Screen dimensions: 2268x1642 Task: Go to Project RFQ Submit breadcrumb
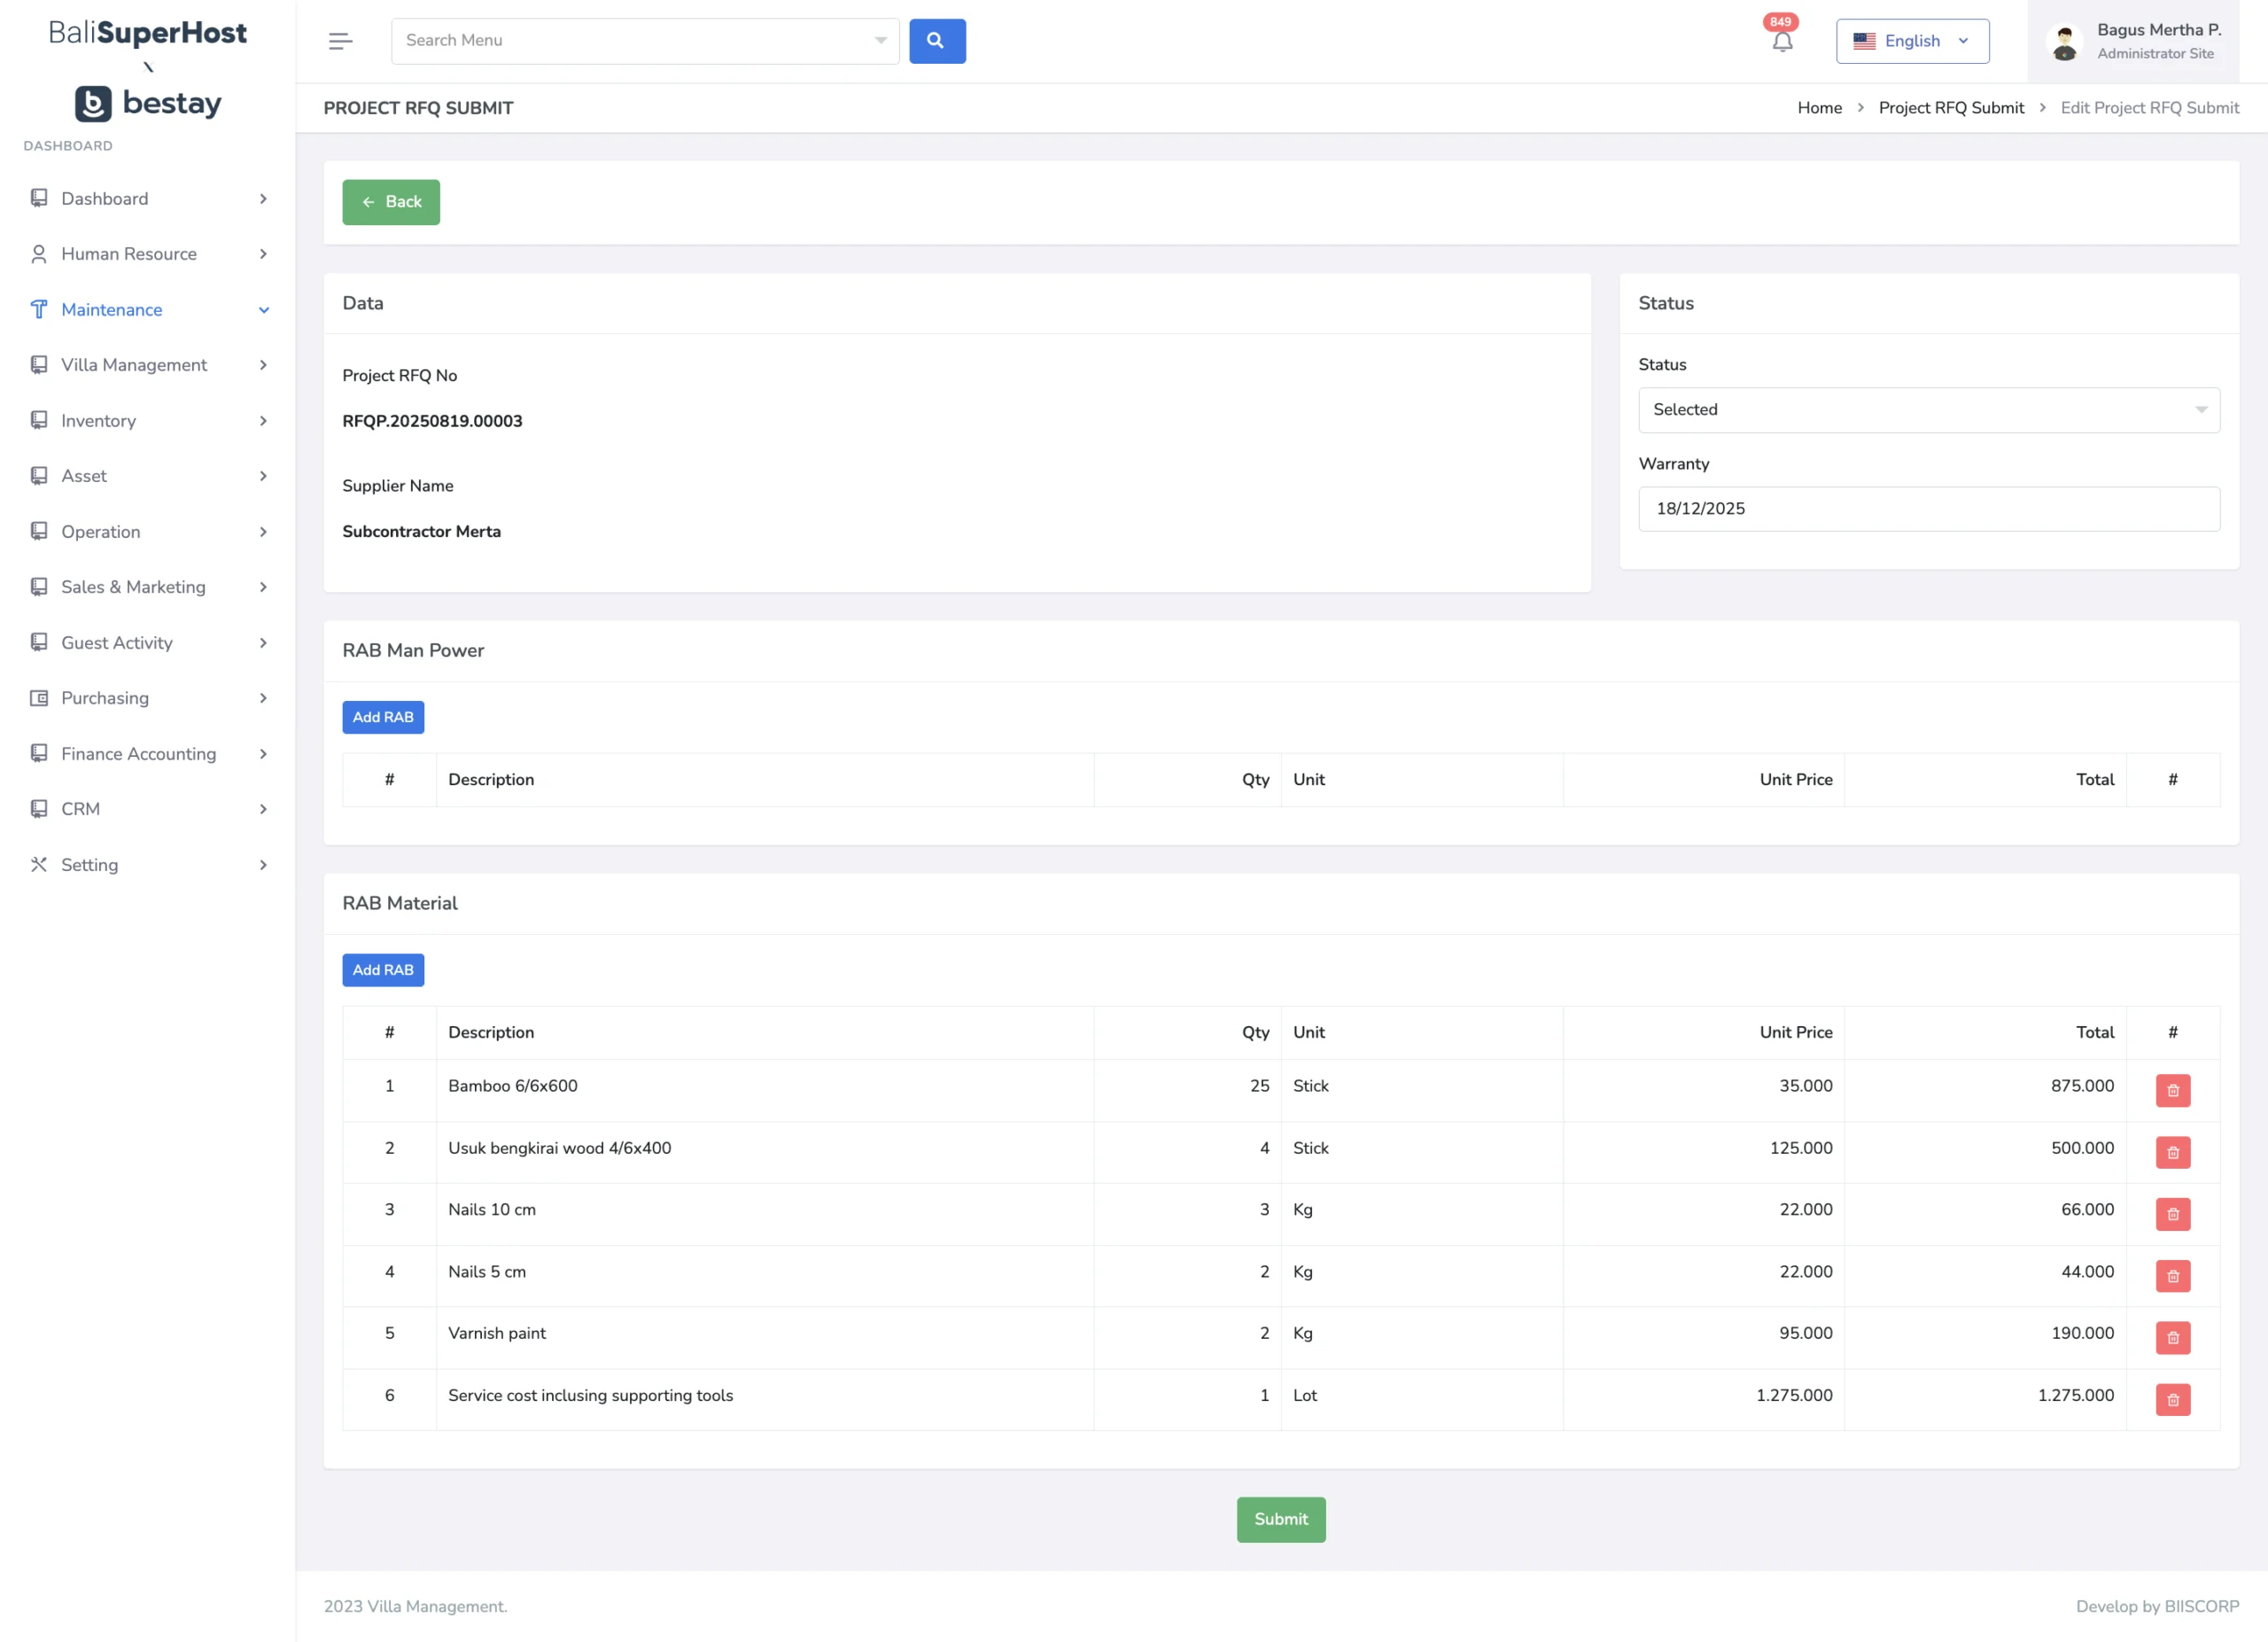click(x=1951, y=108)
